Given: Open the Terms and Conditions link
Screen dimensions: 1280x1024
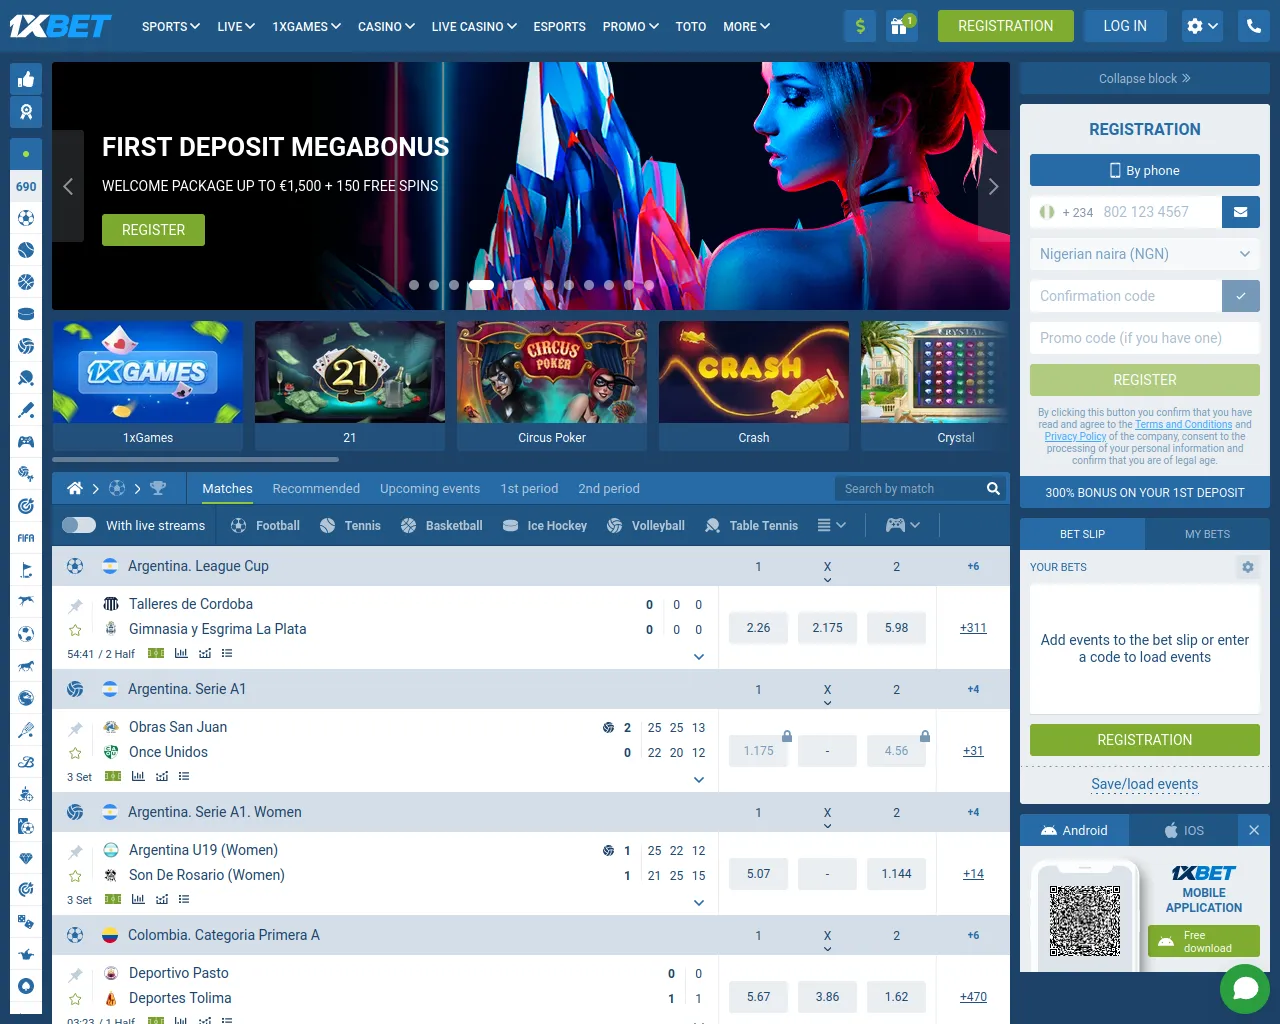Looking at the screenshot, I should [1183, 424].
